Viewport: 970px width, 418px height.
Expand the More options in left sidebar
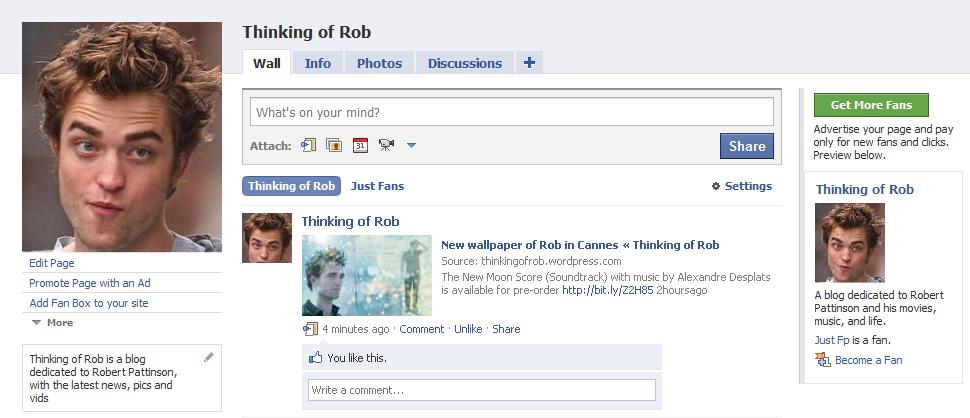tap(52, 323)
